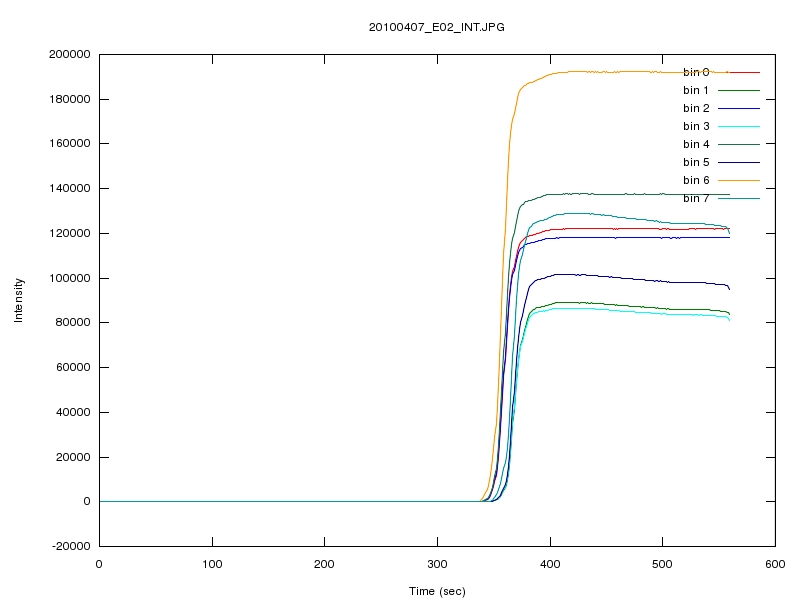
Task: Click the chart title 20100407_E02_INT.JPG
Action: (437, 27)
